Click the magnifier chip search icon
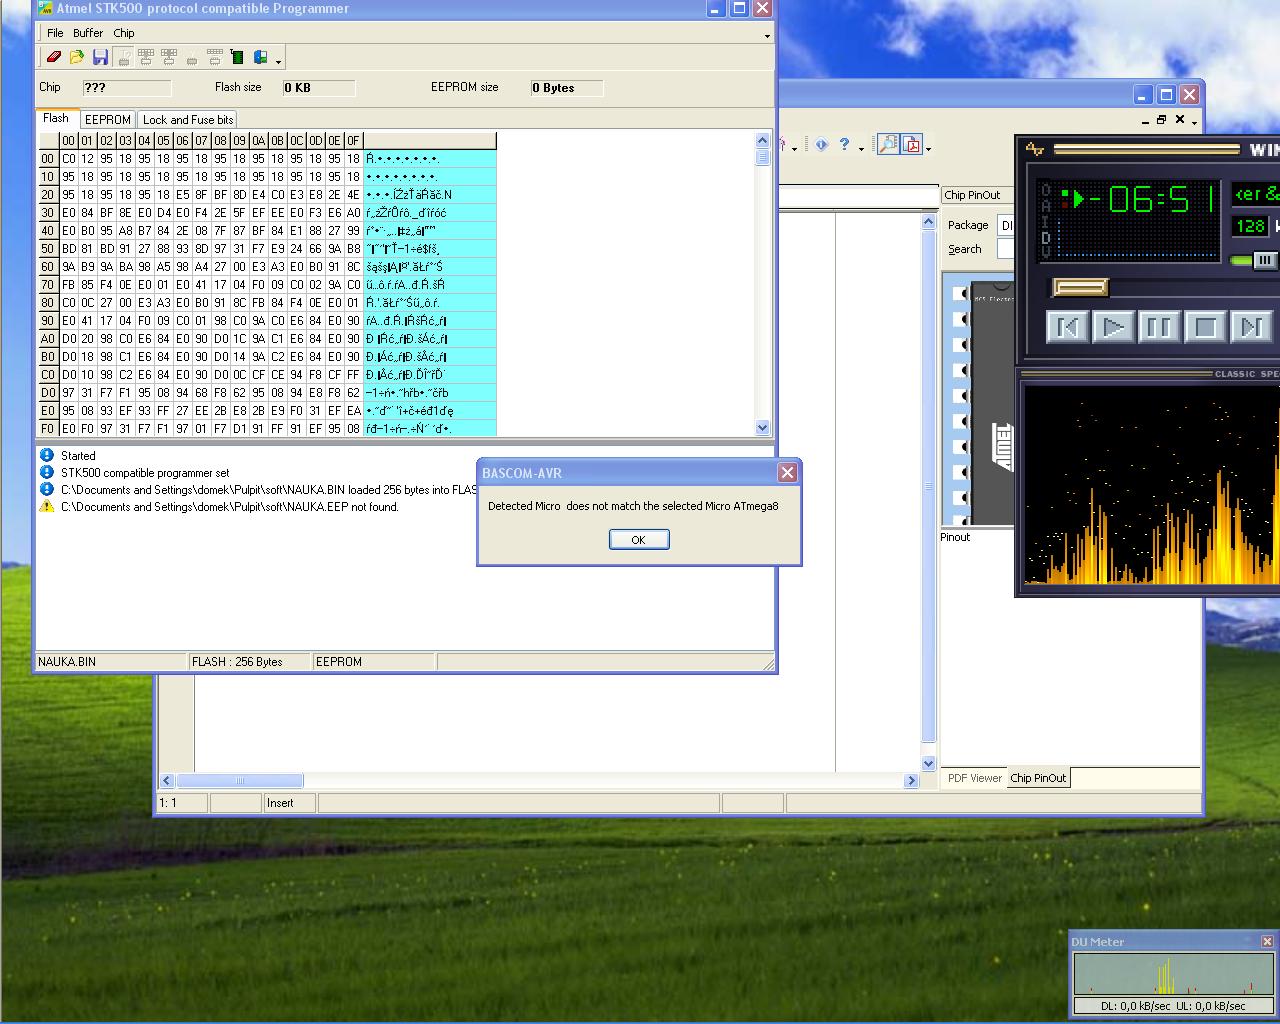 click(888, 145)
